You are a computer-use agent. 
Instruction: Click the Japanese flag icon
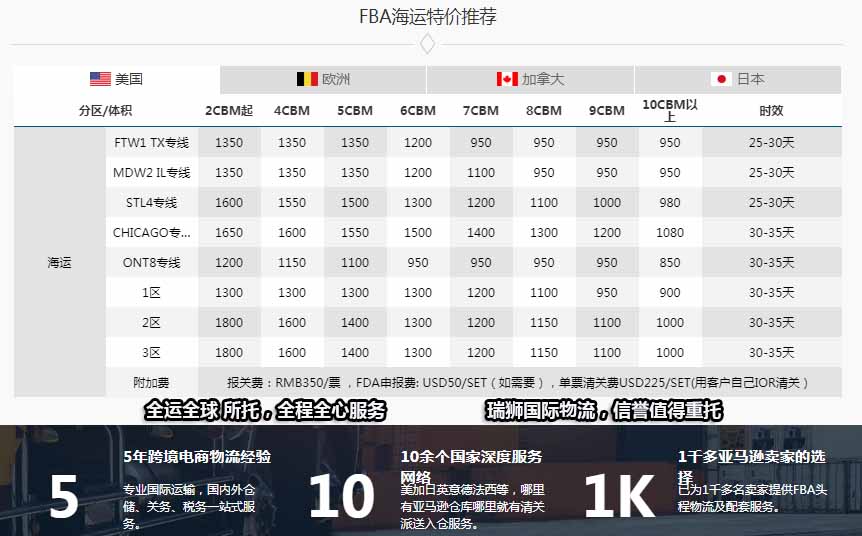pyautogui.click(x=721, y=79)
